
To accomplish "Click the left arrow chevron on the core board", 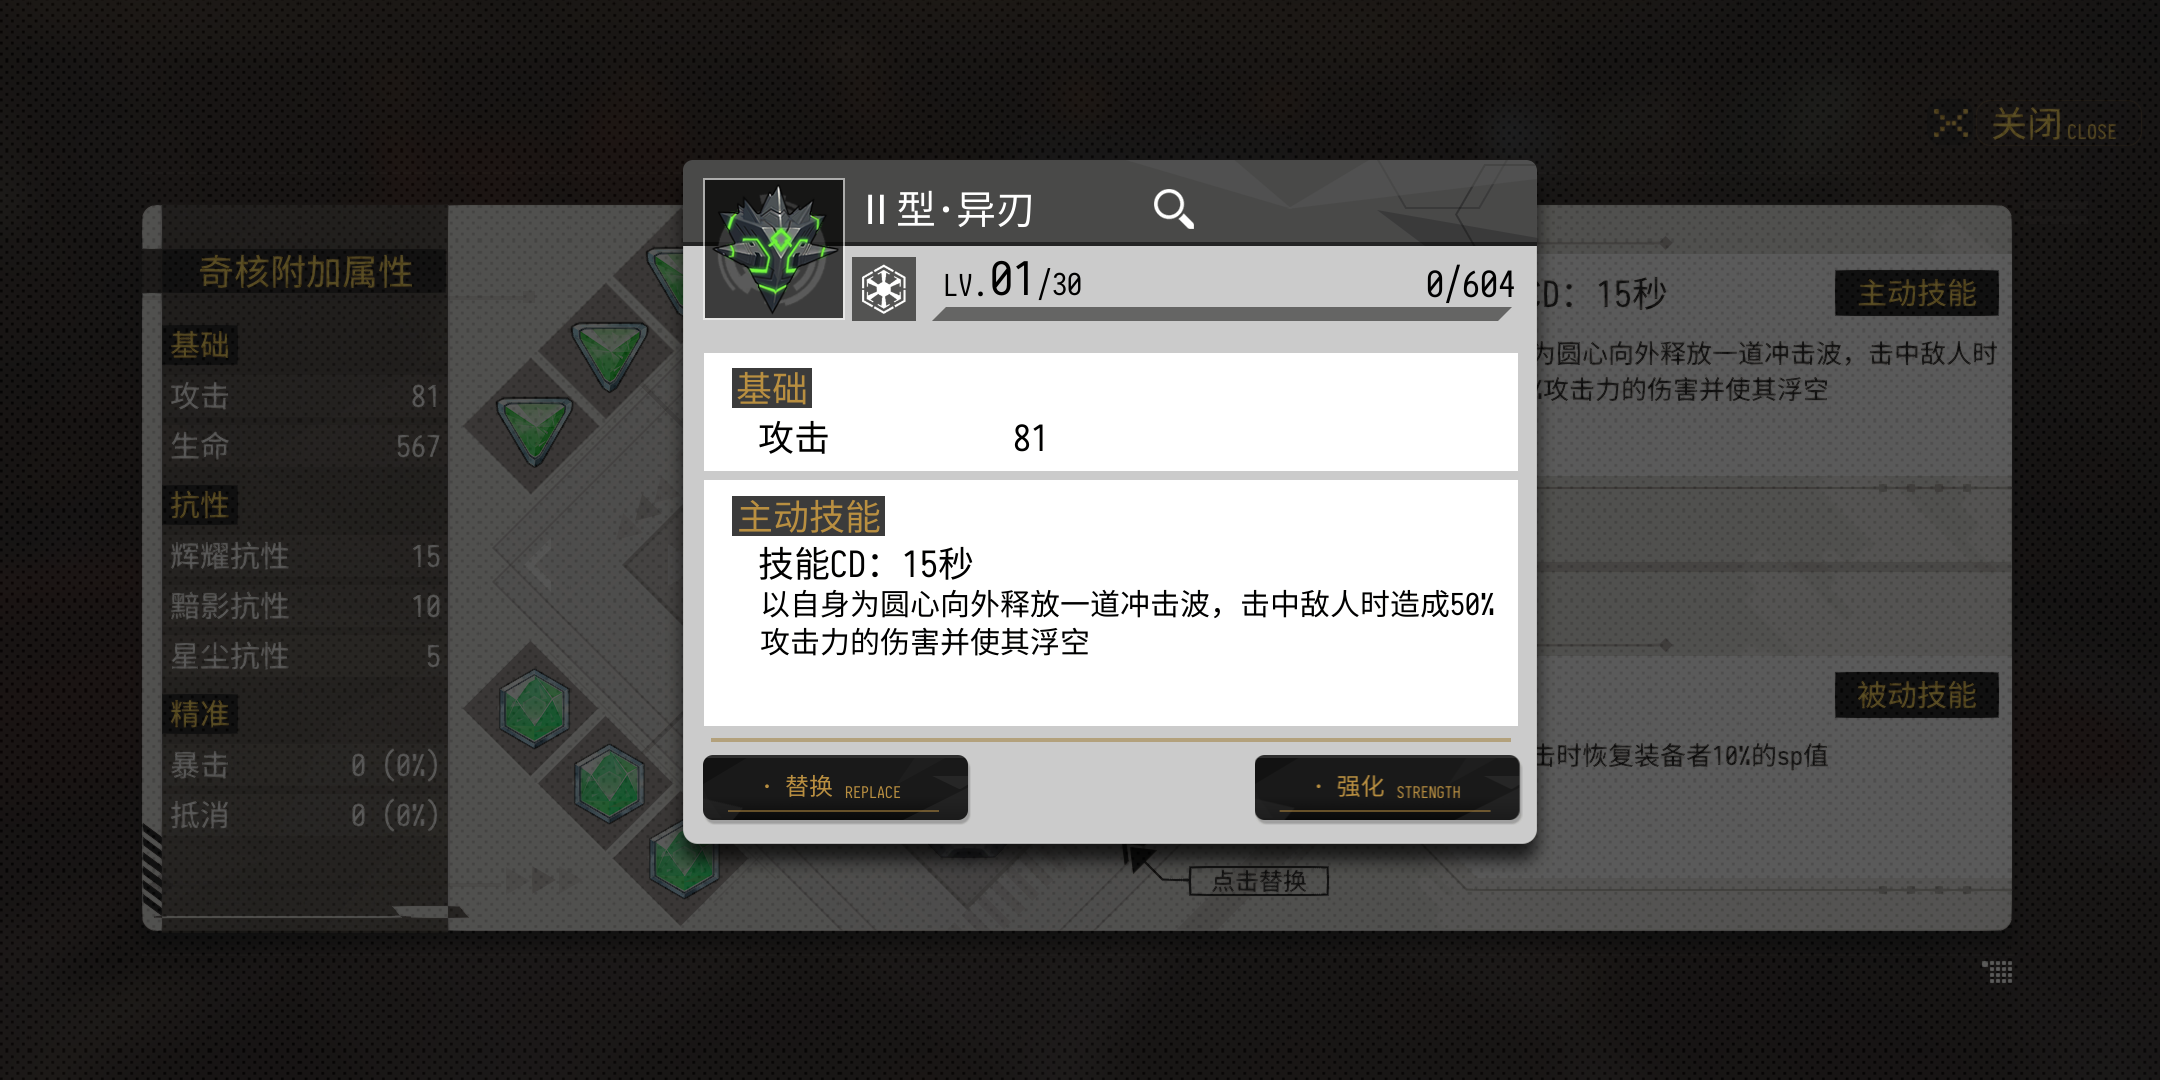I will 541,566.
